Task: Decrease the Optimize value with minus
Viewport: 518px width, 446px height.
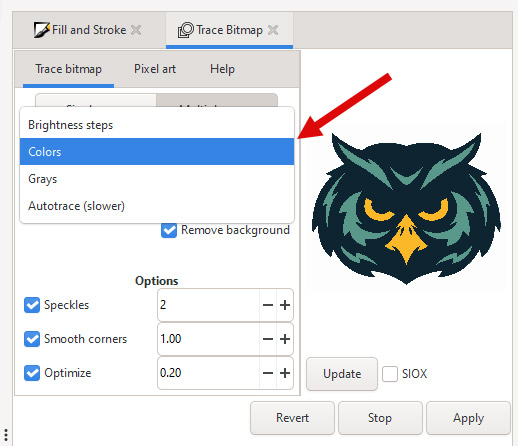Action: coord(268,373)
